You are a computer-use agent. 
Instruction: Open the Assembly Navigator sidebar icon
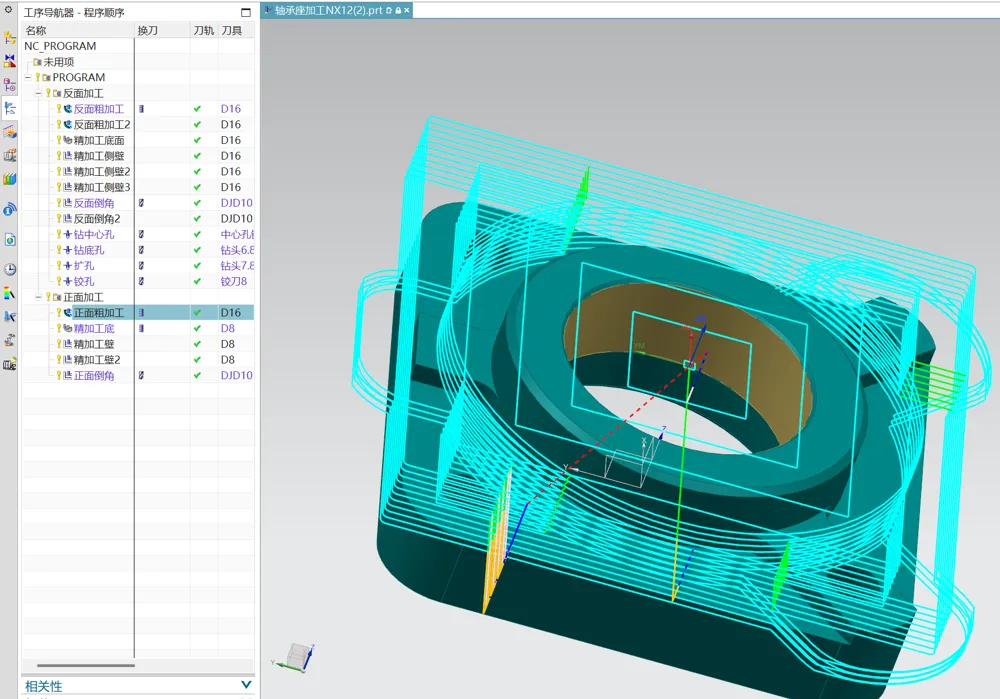10,38
